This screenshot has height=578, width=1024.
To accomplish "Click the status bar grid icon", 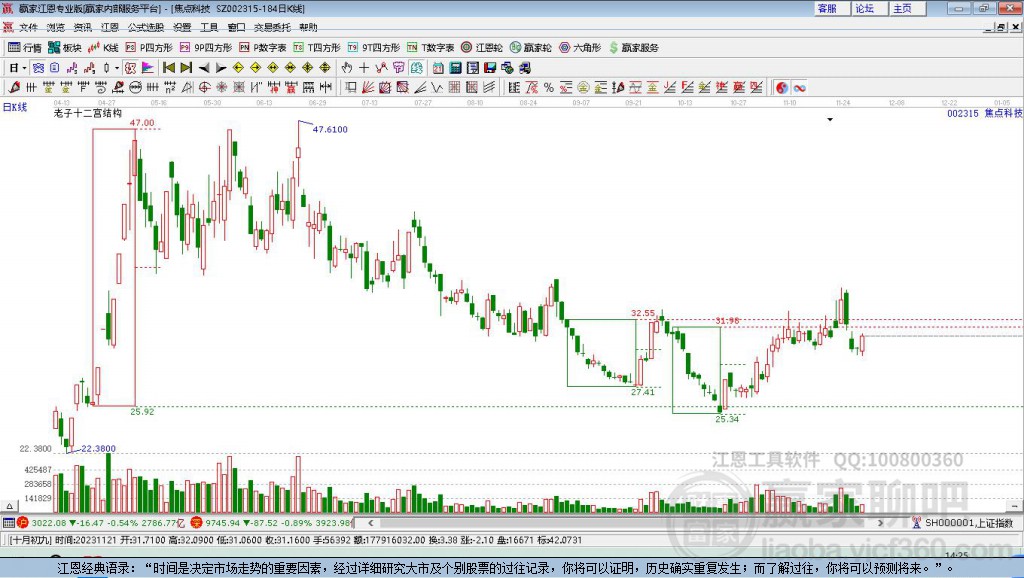I will click(x=8, y=522).
